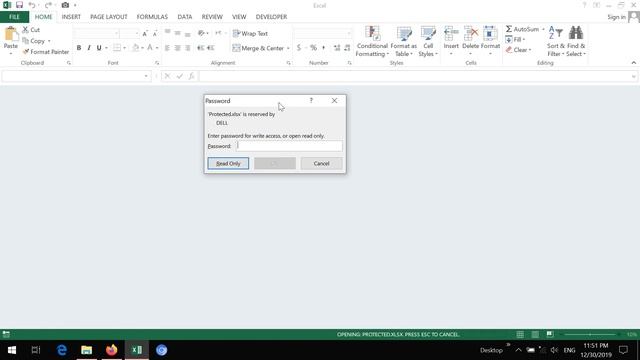640x360 pixels.
Task: Open Format as Table gallery
Action: (x=404, y=42)
